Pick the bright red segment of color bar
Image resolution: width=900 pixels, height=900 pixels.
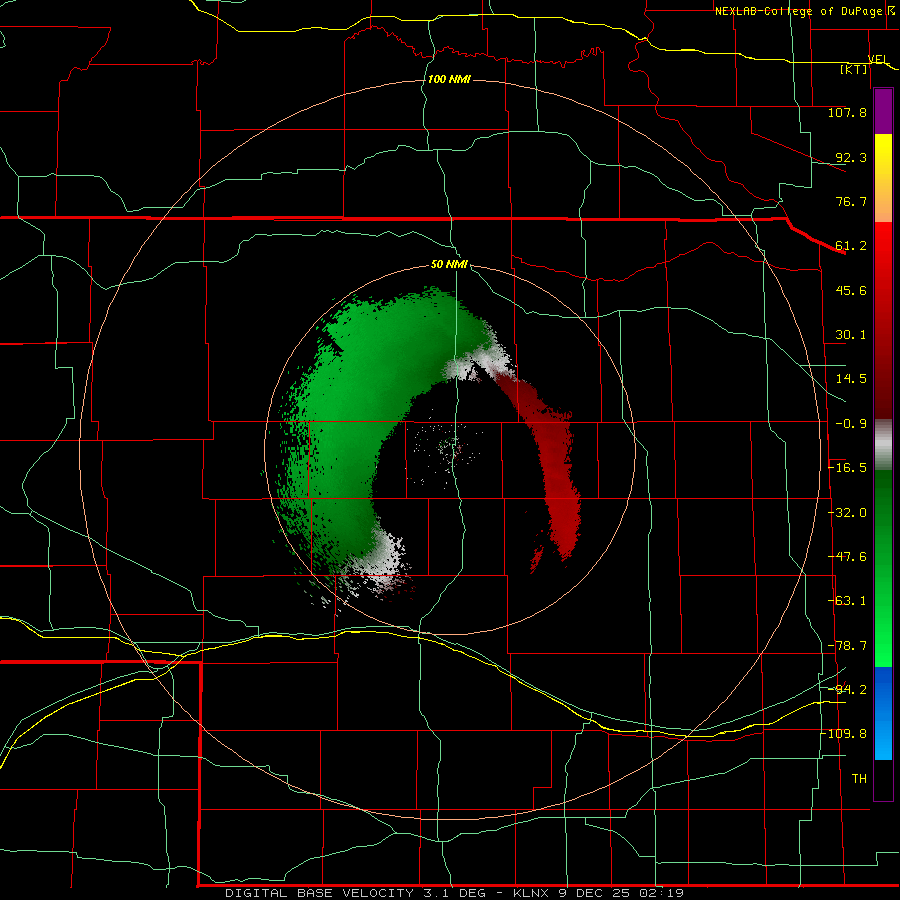(x=883, y=253)
